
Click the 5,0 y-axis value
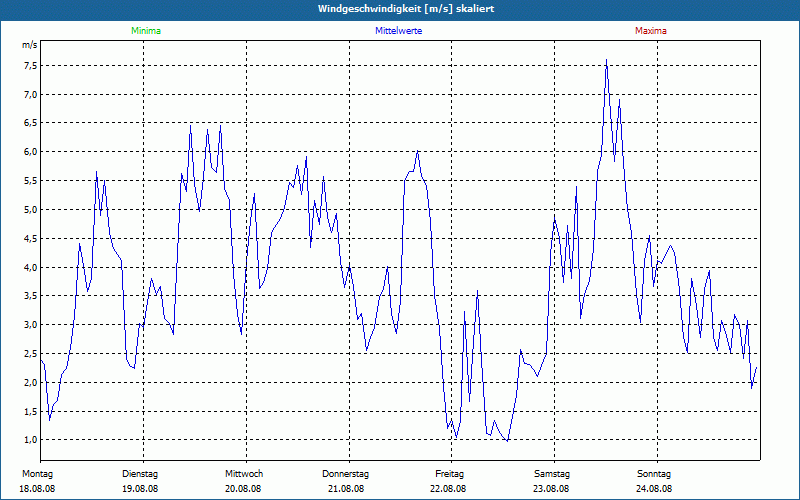pos(29,210)
